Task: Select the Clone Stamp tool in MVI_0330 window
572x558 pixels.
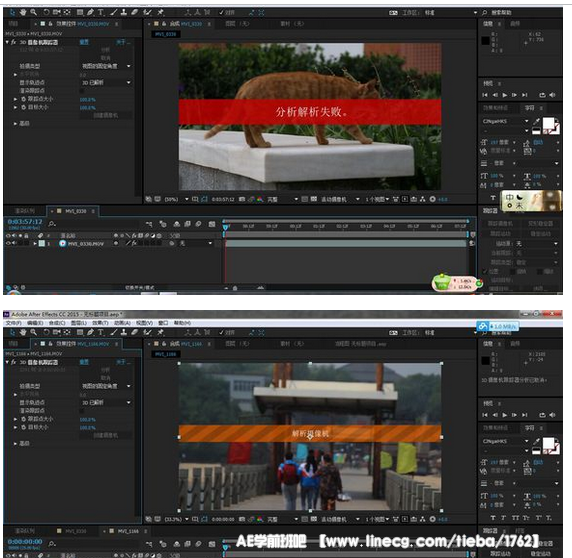Action: [124, 12]
